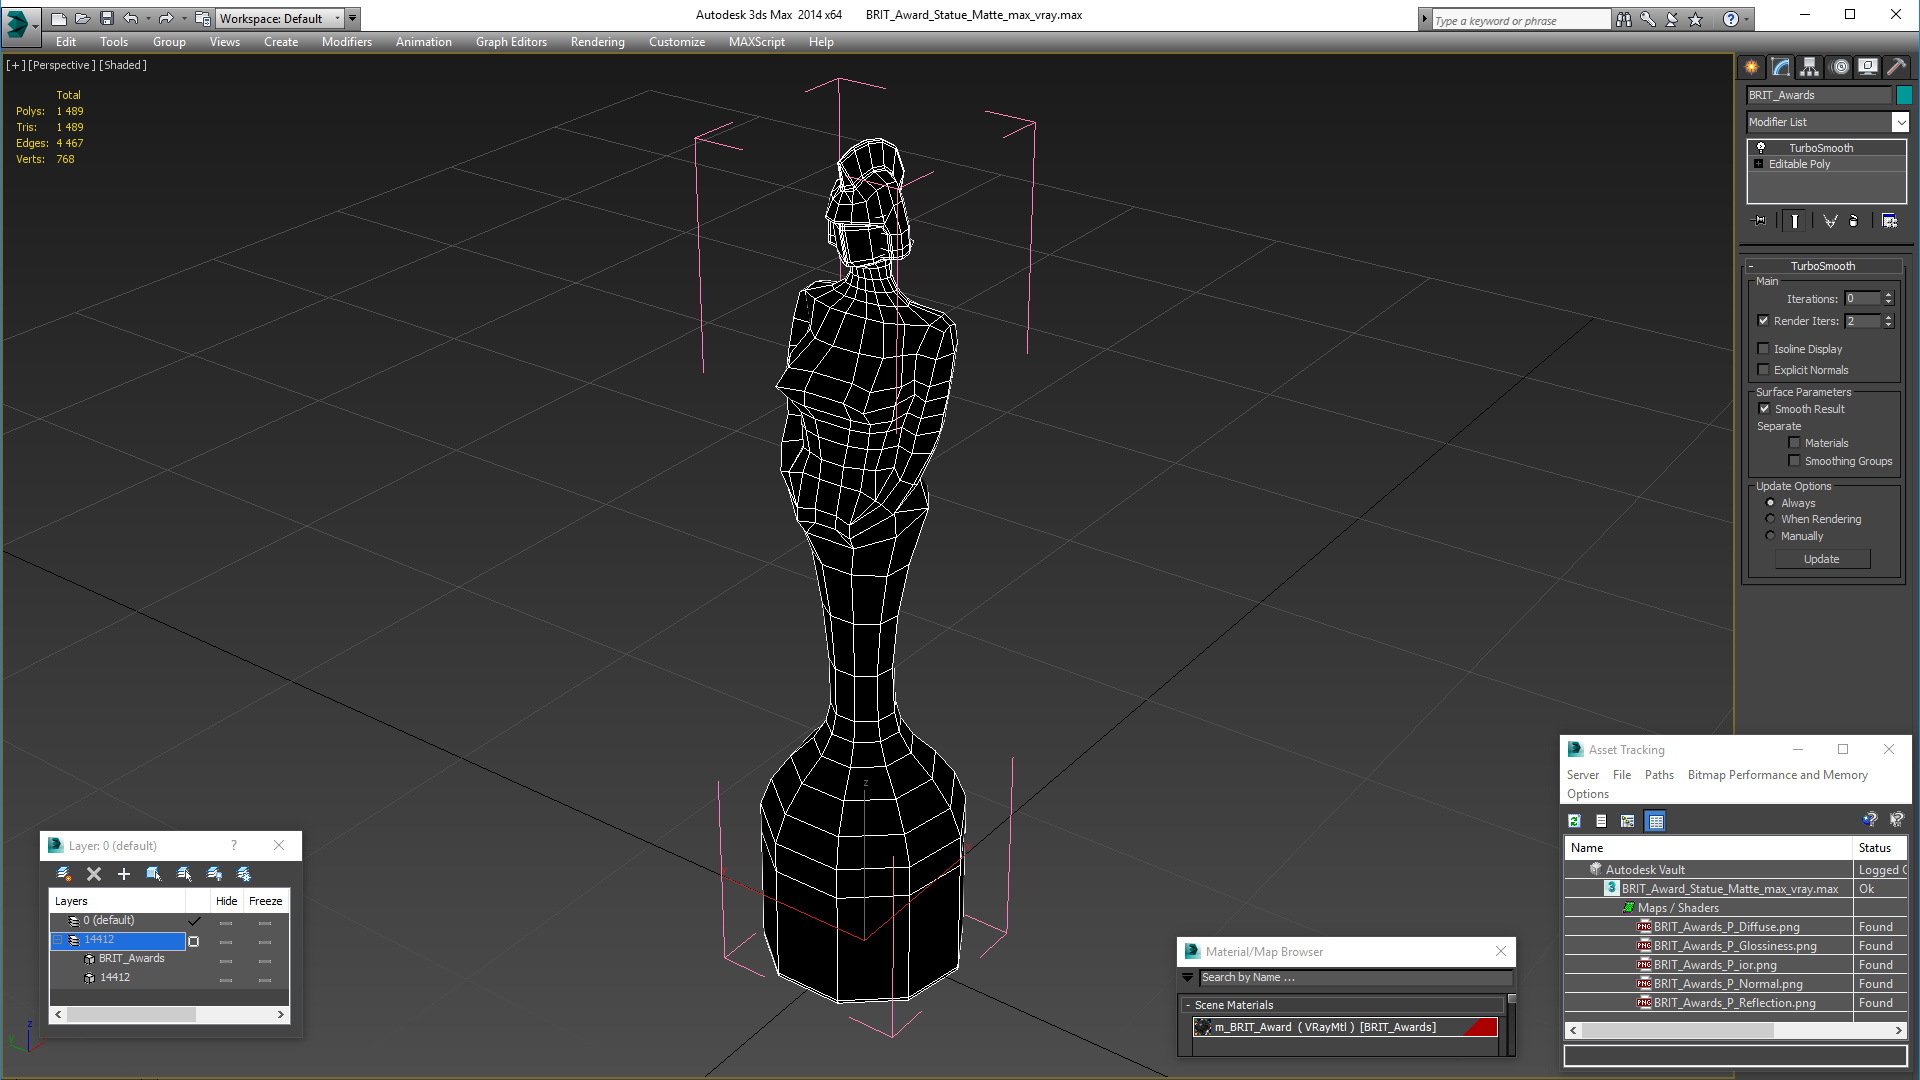Viewport: 1920px width, 1080px height.
Task: Open the Modifiers menu
Action: point(346,42)
